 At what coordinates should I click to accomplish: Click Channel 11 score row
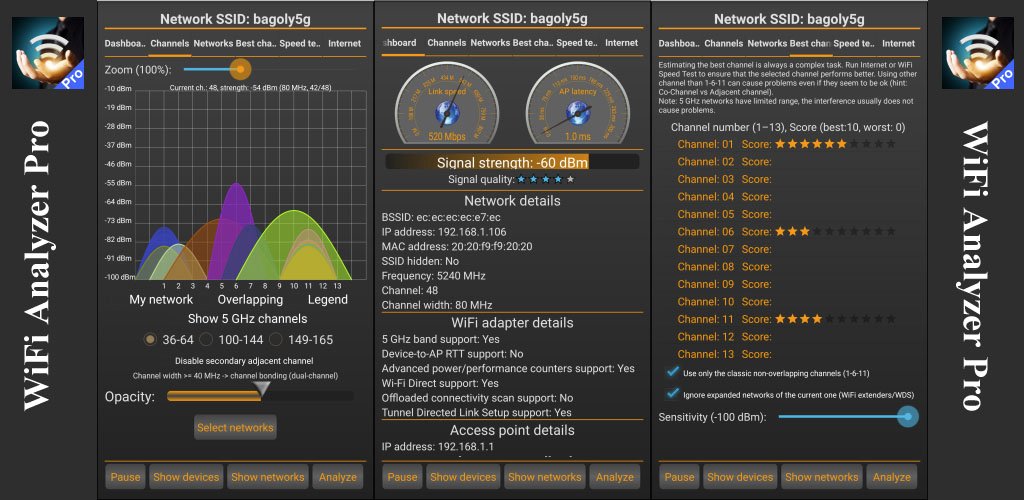tap(786, 319)
